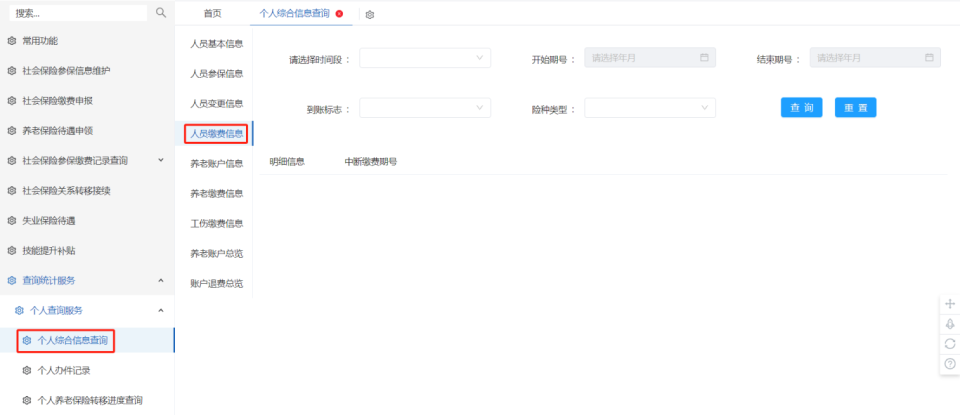Click gear icon beside 个人查询服务
Image resolution: width=960 pixels, height=415 pixels.
tap(19, 310)
